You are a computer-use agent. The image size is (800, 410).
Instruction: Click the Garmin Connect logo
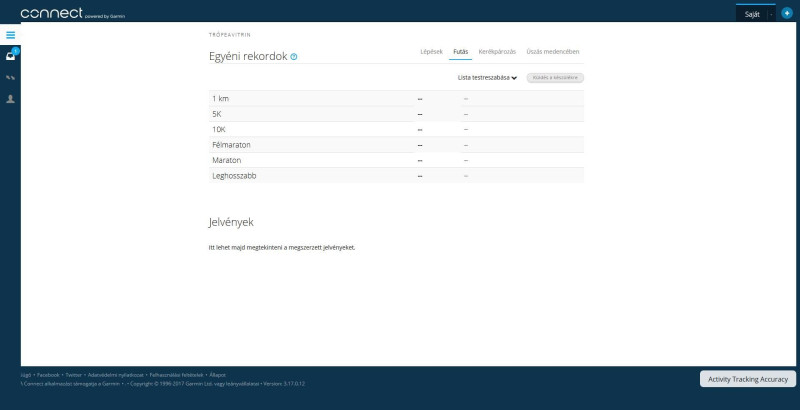click(72, 13)
